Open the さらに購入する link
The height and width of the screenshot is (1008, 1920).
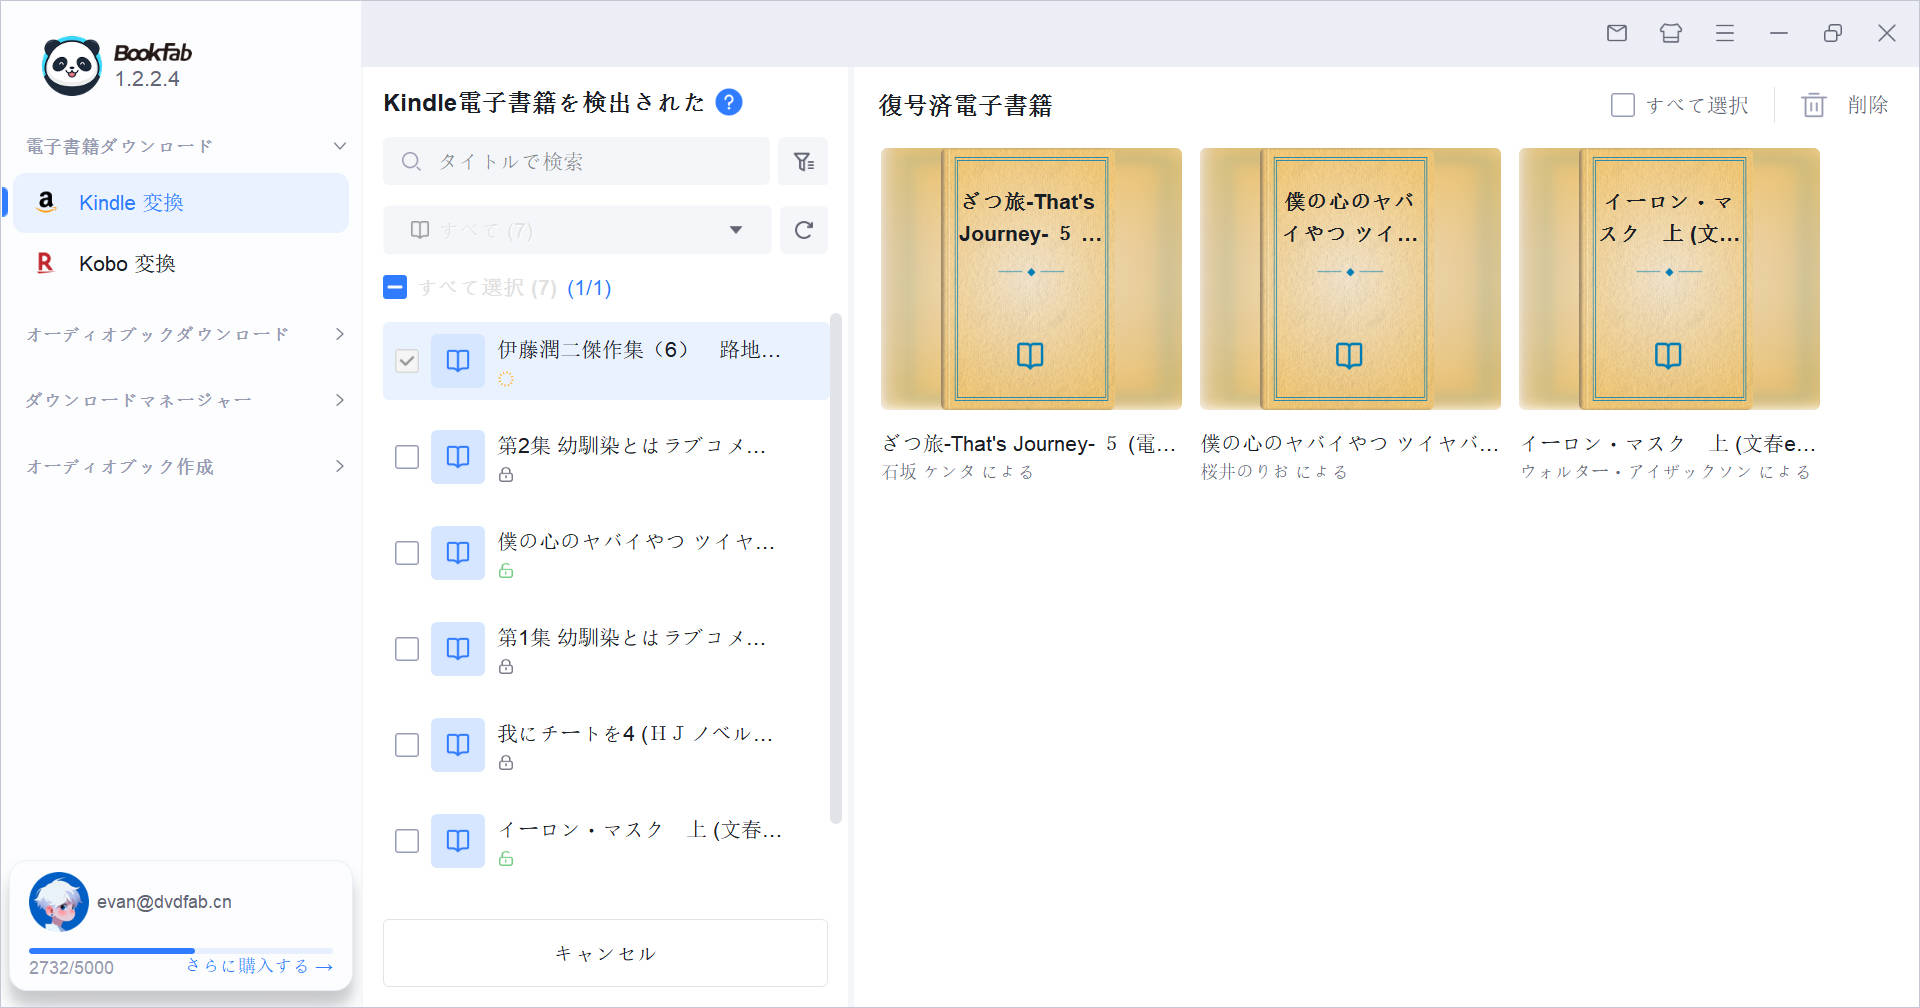click(x=256, y=965)
